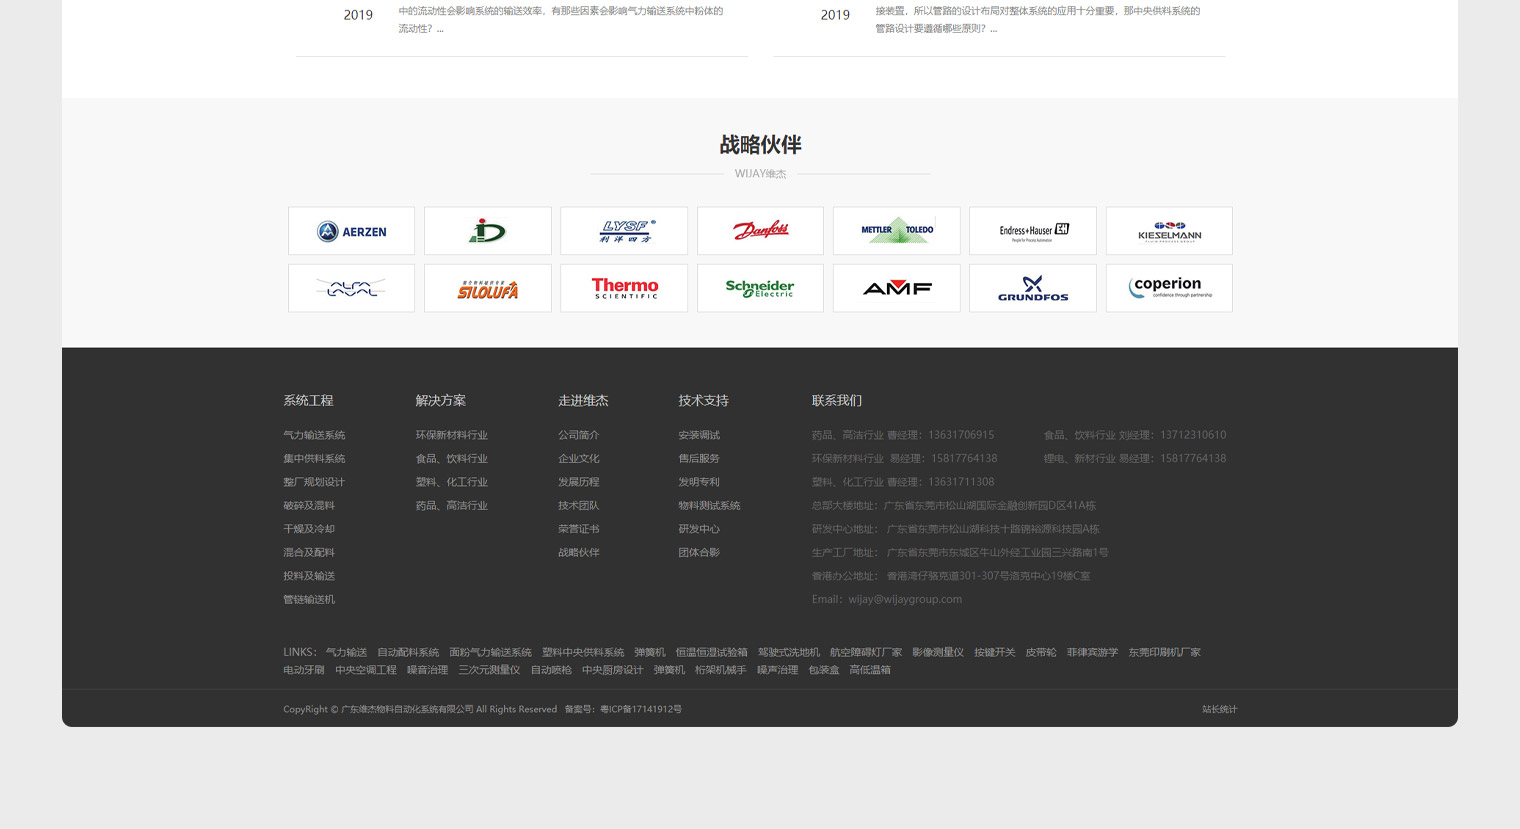1520x829 pixels.
Task: Open the AMF partner logo
Action: click(896, 288)
